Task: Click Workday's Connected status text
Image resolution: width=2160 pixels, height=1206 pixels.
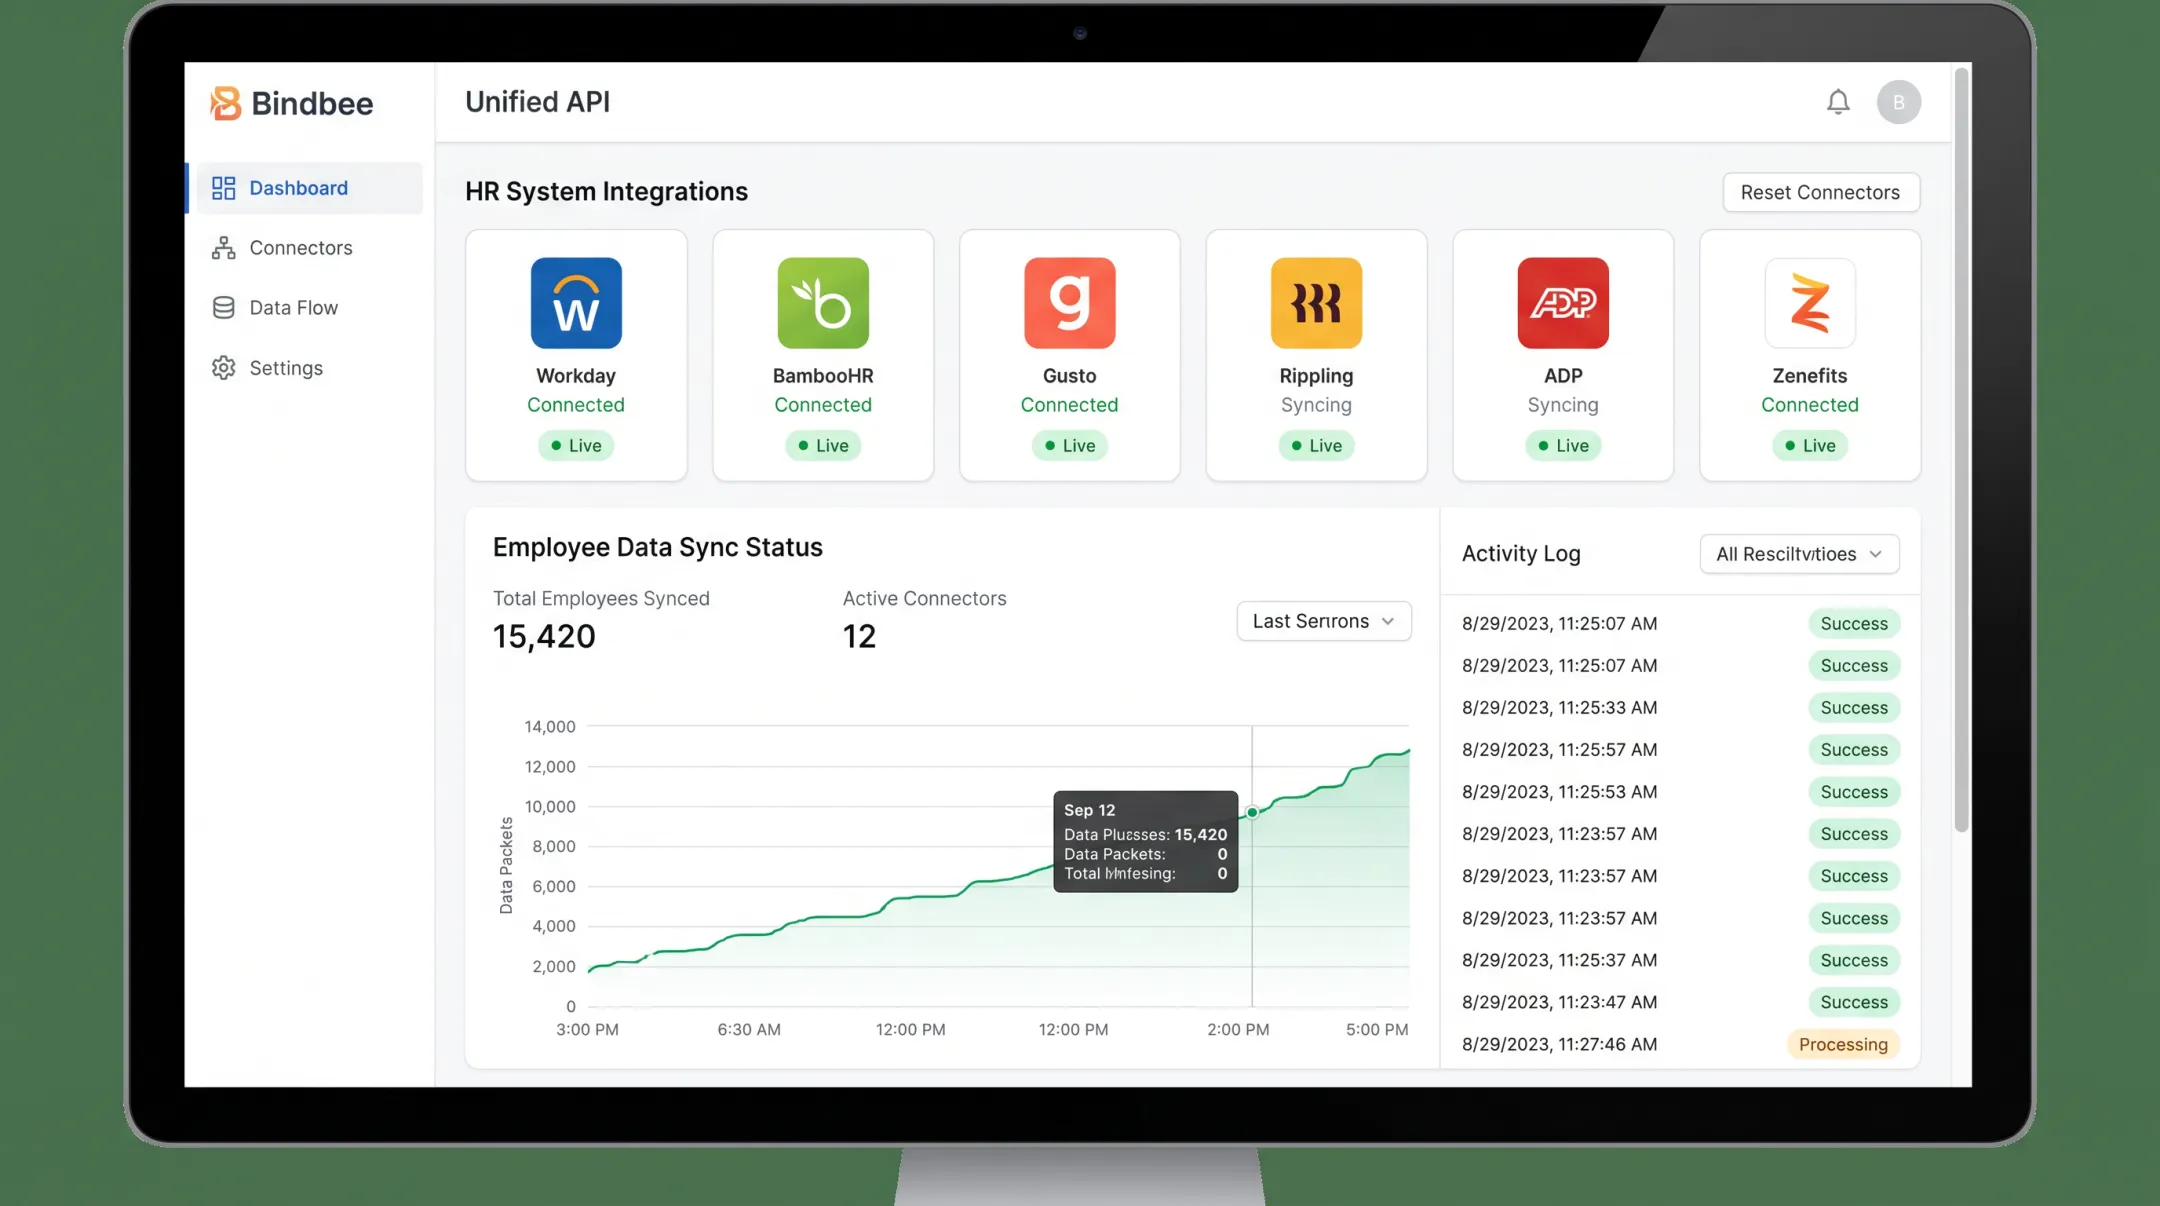Action: coord(576,405)
